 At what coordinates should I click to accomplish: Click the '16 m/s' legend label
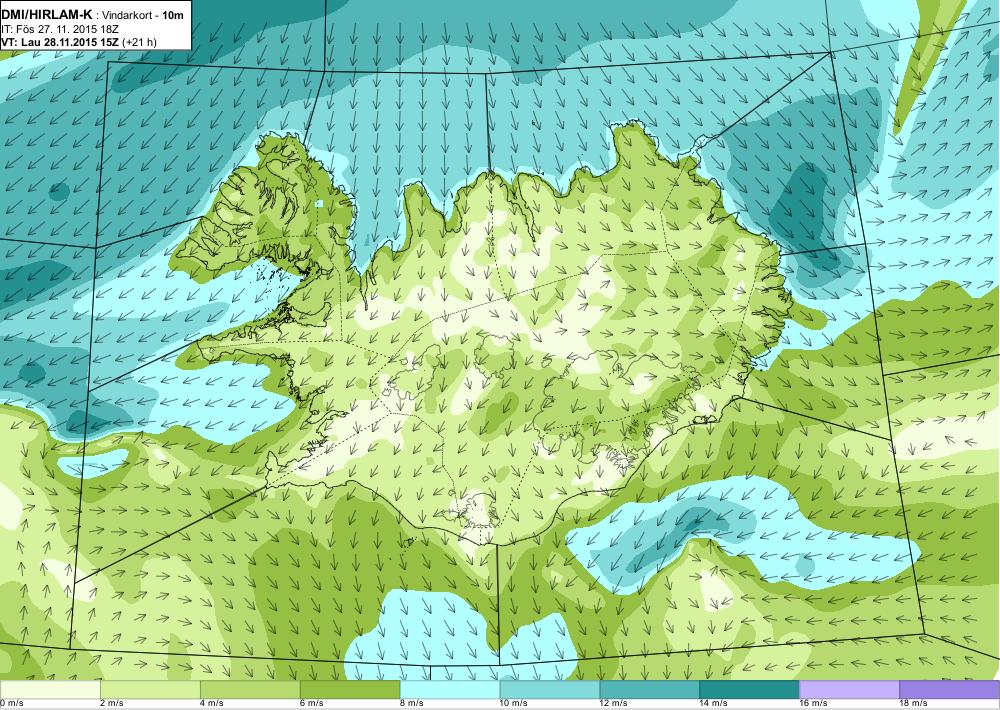(x=813, y=704)
